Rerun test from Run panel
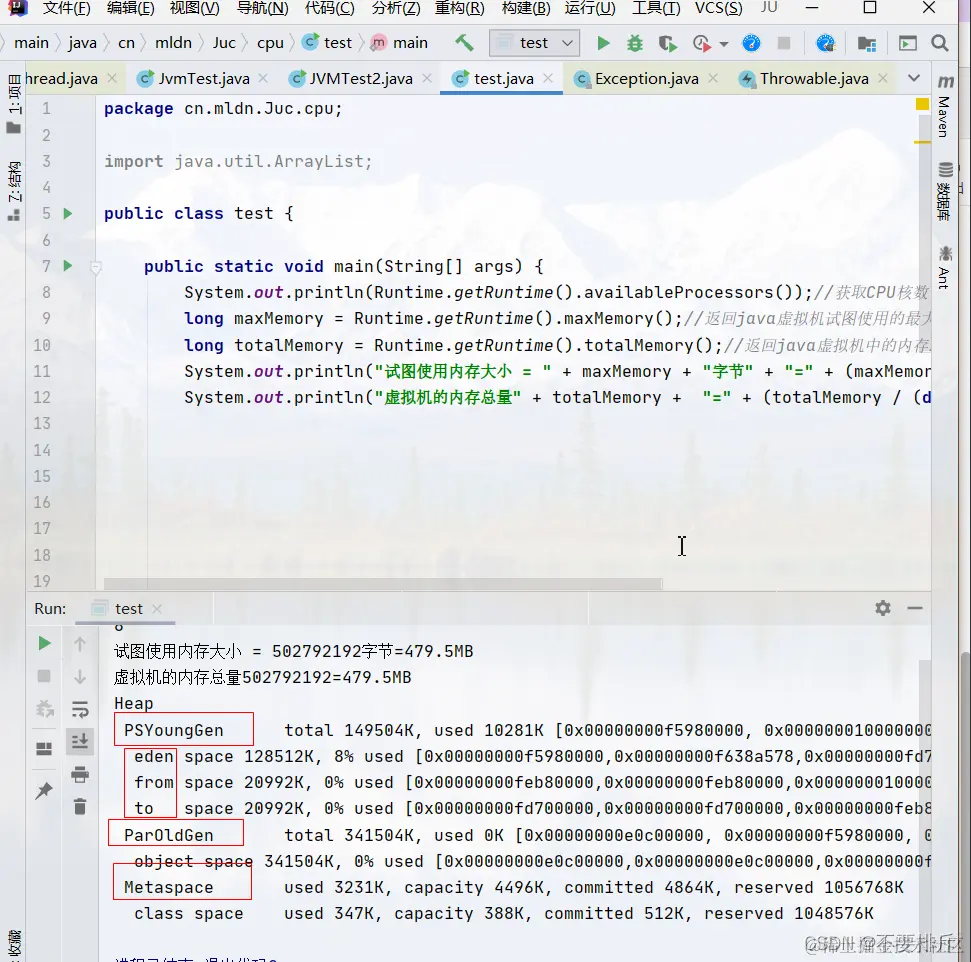This screenshot has height=962, width=971. pyautogui.click(x=44, y=644)
